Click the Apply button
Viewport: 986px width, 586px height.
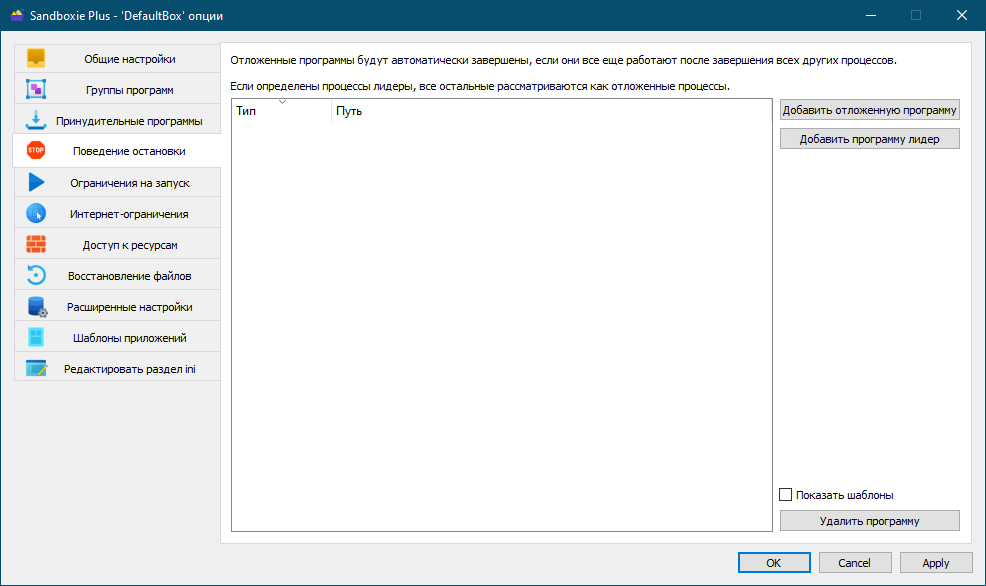pos(936,563)
